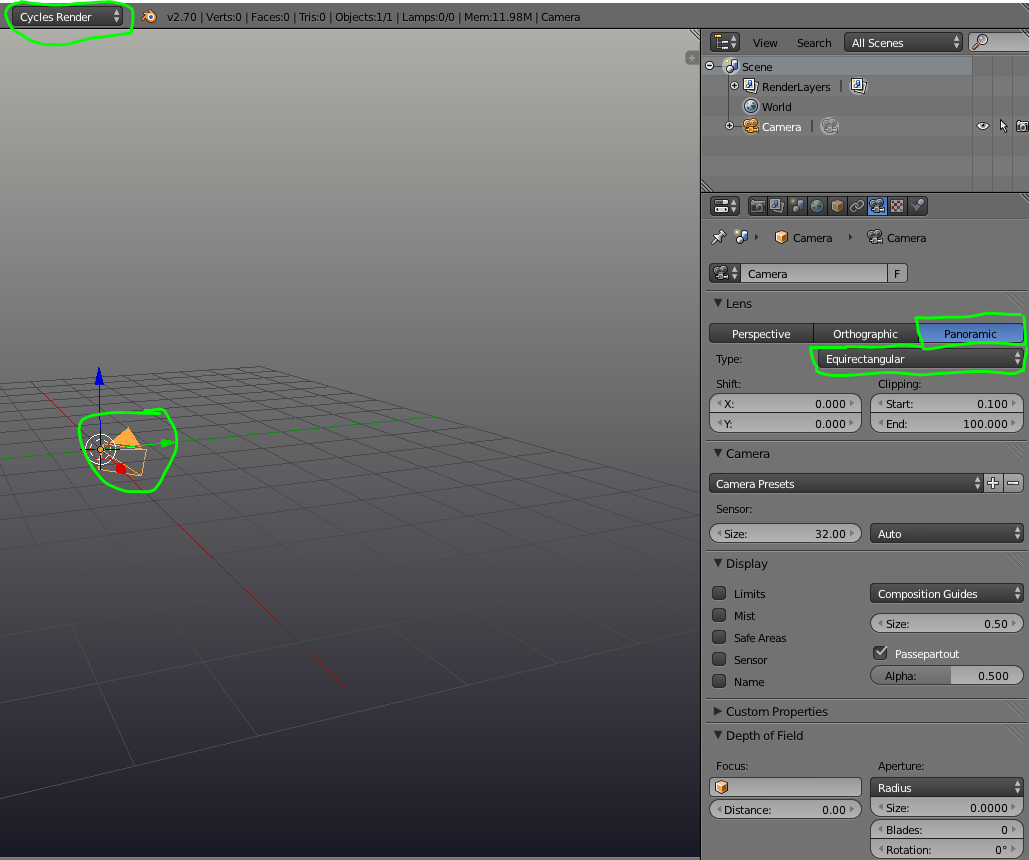Screen dimensions: 1029x860
Task: Collapse the Depth of Field panel
Action: pyautogui.click(x=718, y=735)
